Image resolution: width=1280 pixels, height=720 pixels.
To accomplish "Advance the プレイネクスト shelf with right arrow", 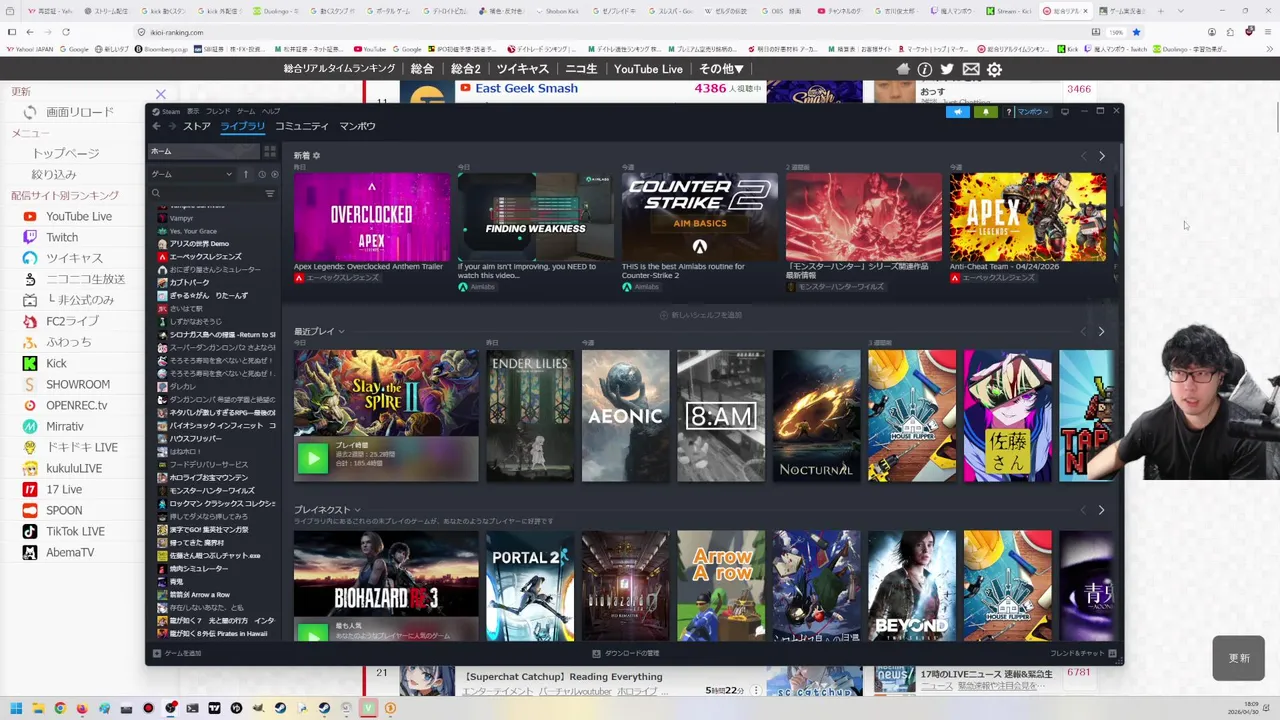I will (1101, 510).
